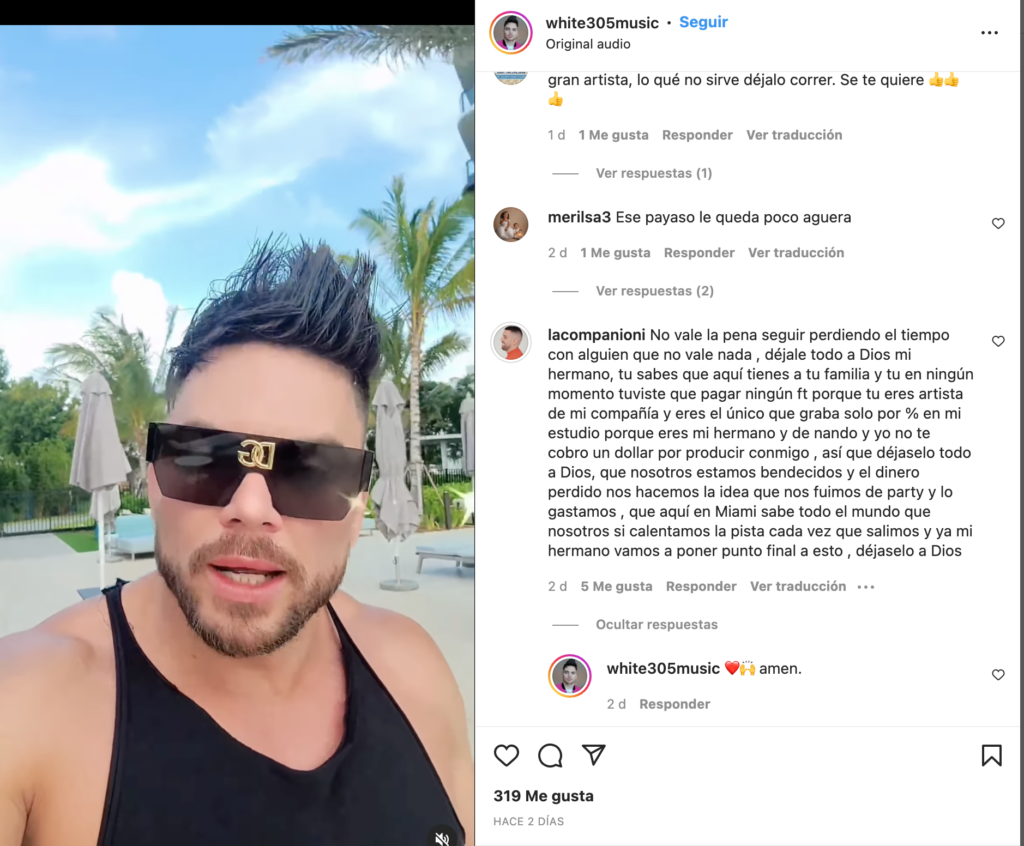View likes on lacompanioni's comment (5 Me gusta)
Viewport: 1024px width, 846px height.
pos(616,587)
